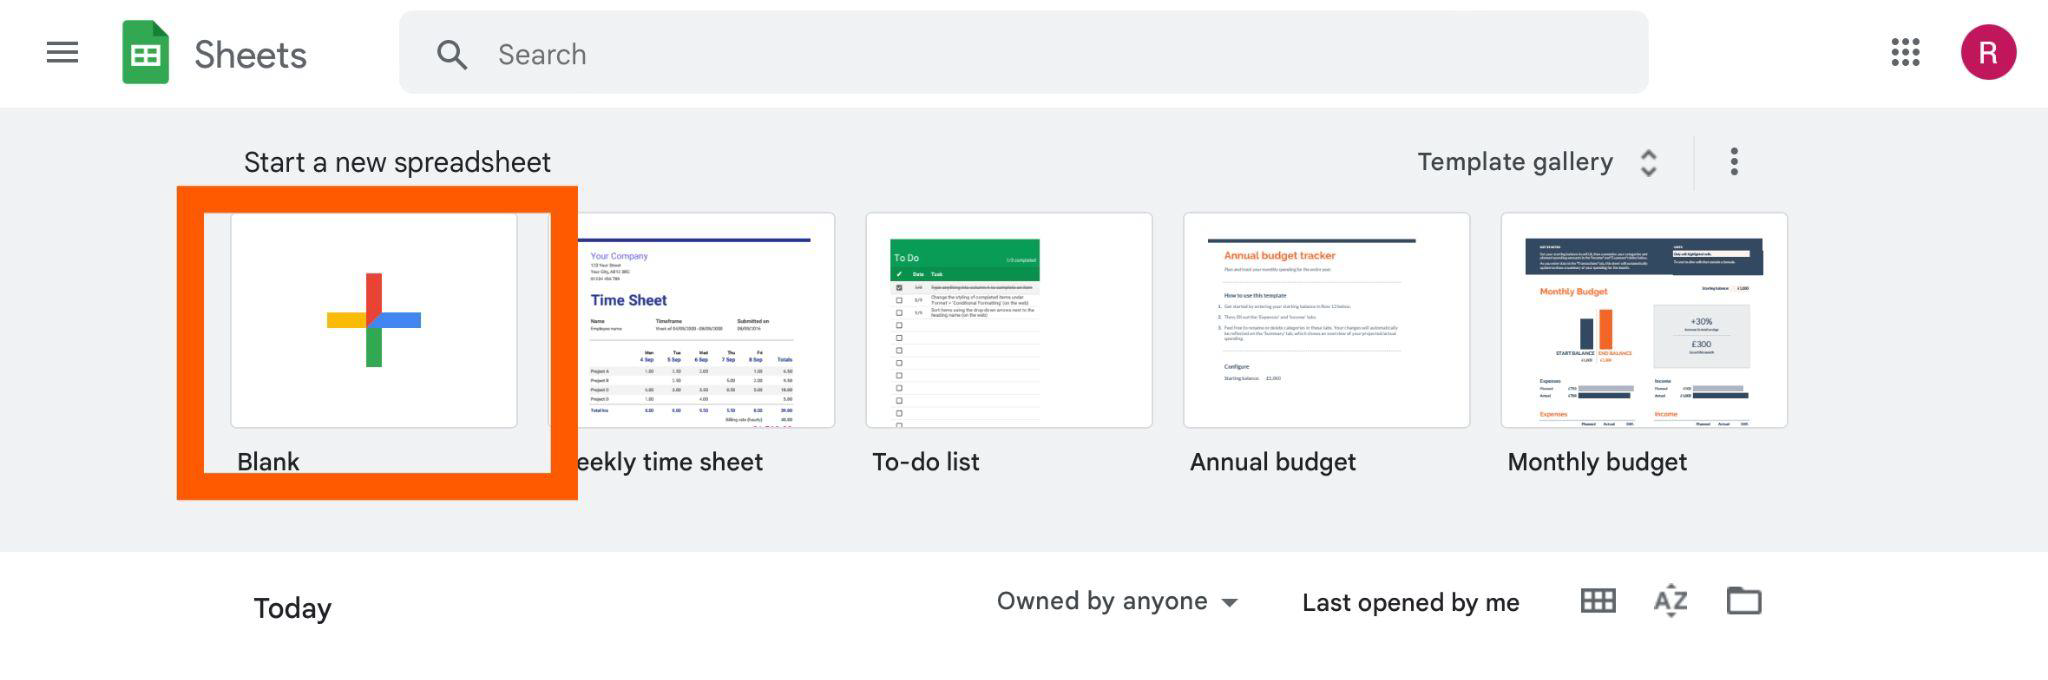Open the AZ sort options icon
Image resolution: width=2048 pixels, height=680 pixels.
point(1670,600)
